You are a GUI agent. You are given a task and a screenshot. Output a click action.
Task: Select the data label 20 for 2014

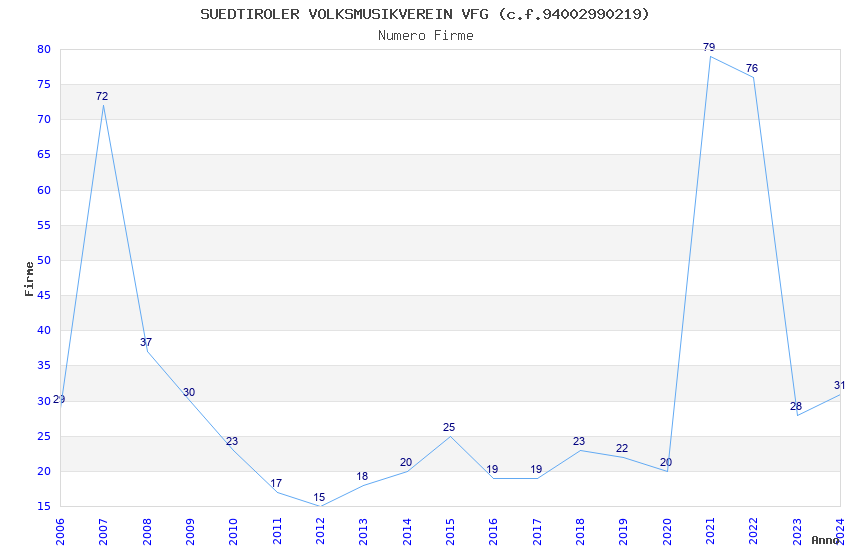(x=406, y=462)
